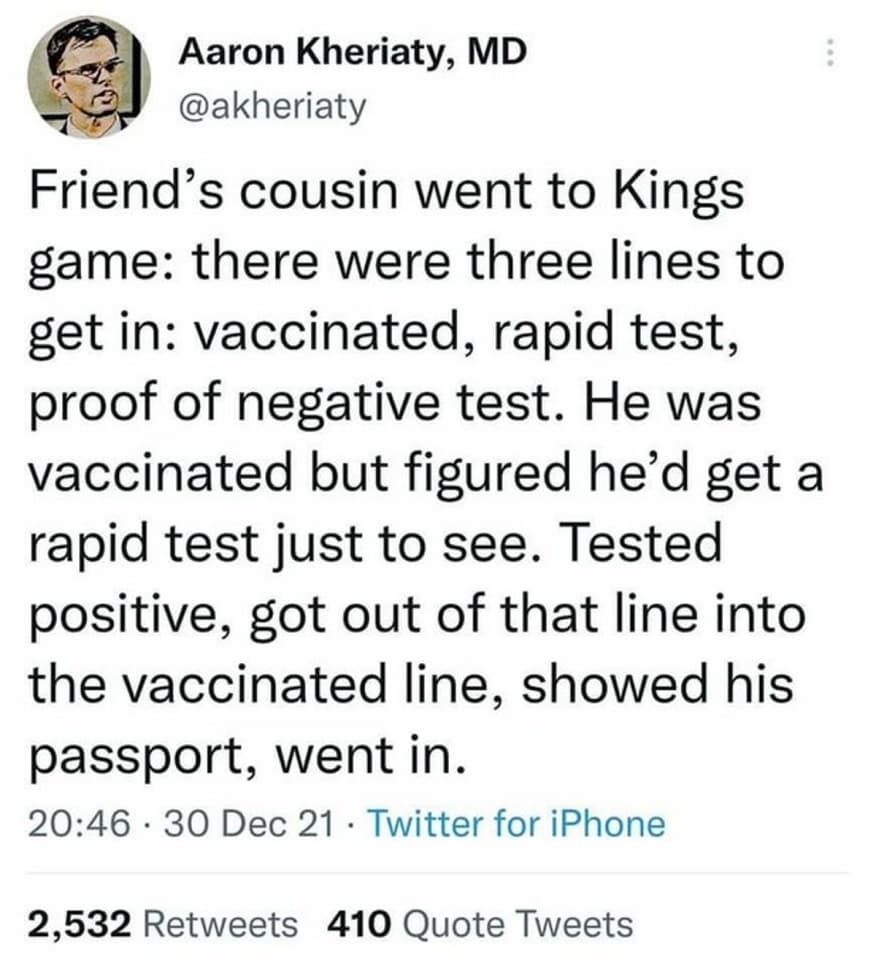
Task: Click the Quote Tweets label
Action: tap(517, 924)
